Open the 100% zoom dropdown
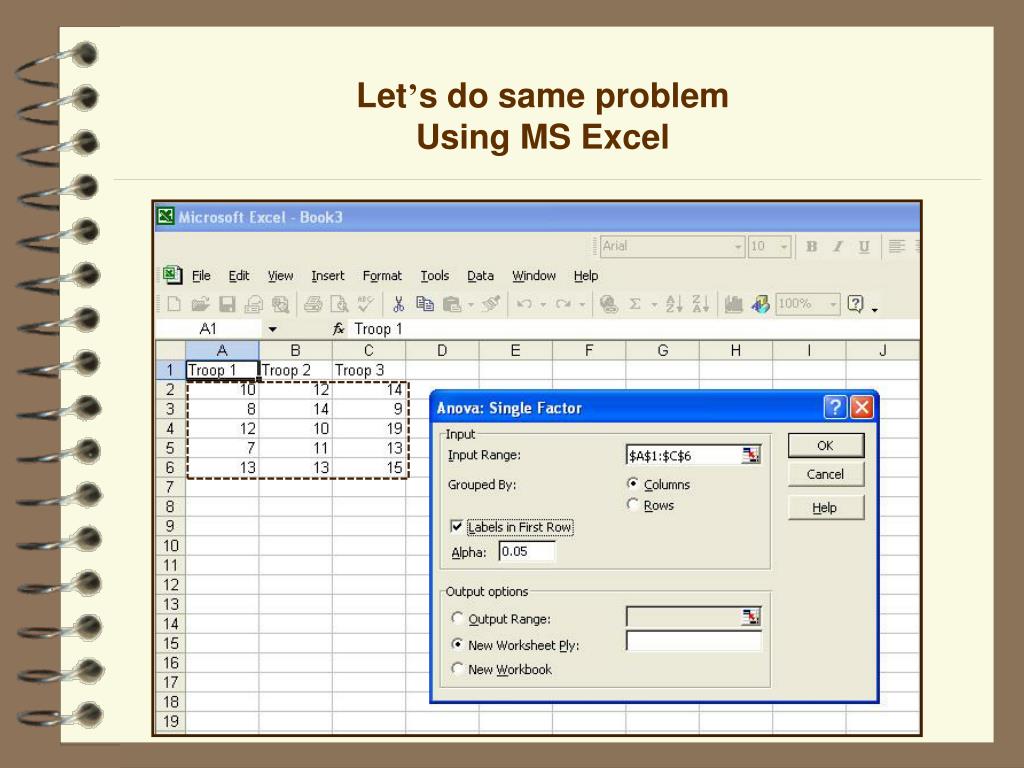This screenshot has width=1024, height=768. point(833,304)
